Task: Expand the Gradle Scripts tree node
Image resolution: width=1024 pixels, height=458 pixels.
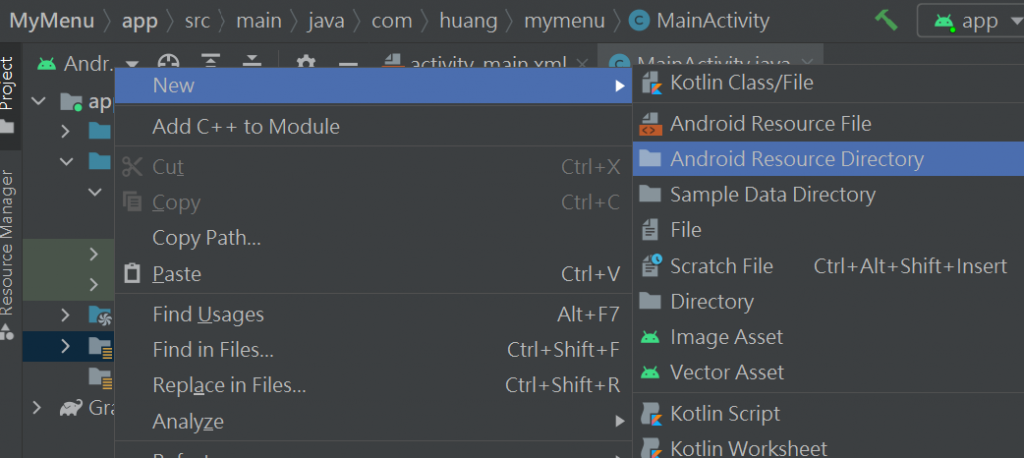Action: (37, 408)
